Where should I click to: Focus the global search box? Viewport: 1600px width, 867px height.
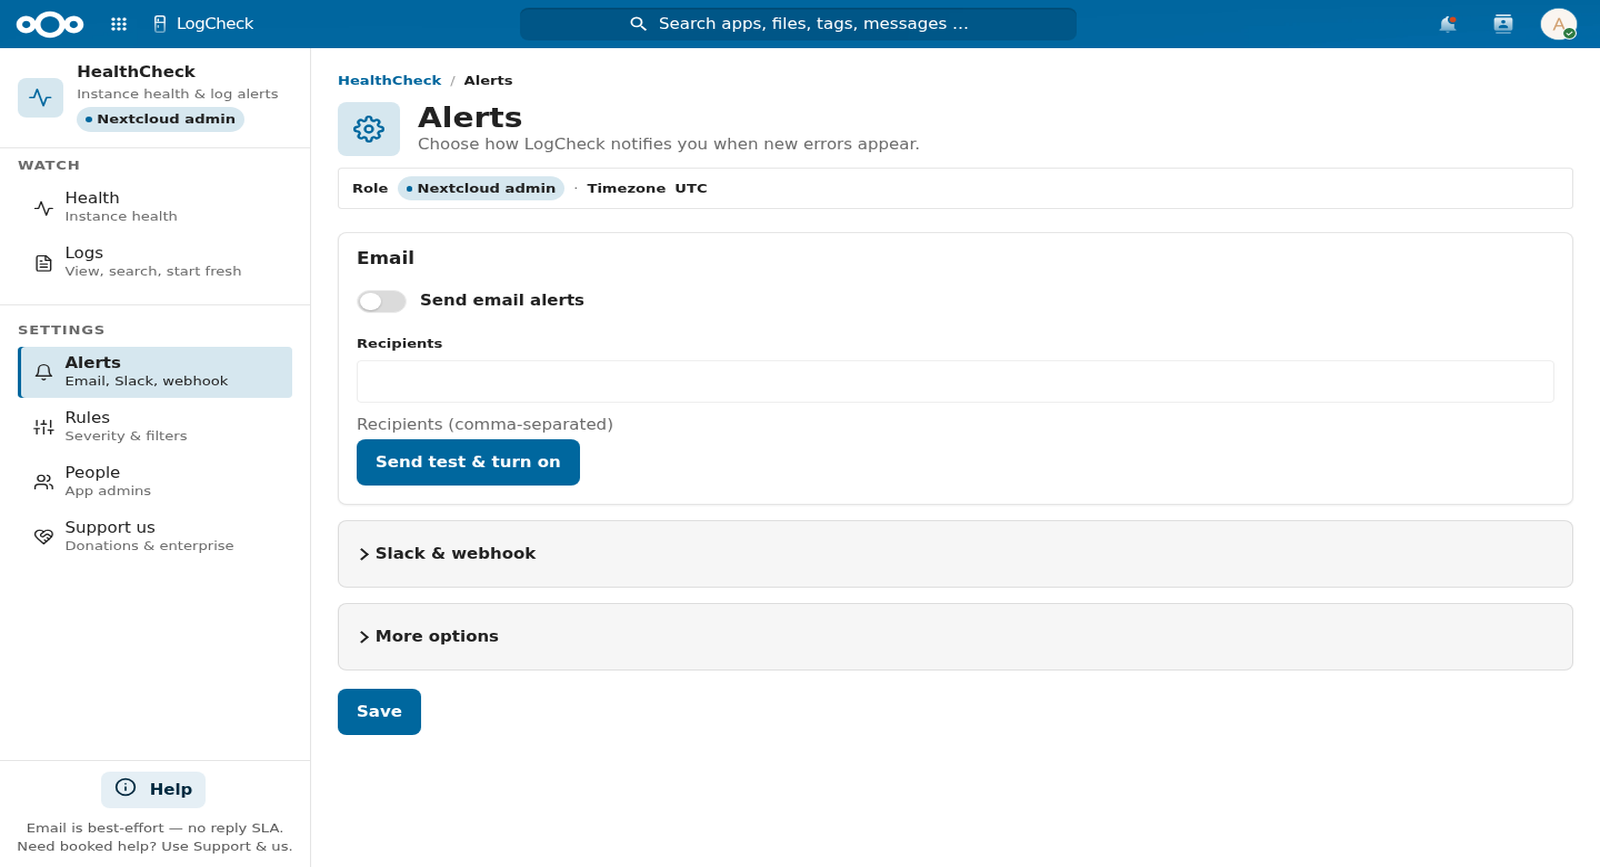[x=798, y=24]
